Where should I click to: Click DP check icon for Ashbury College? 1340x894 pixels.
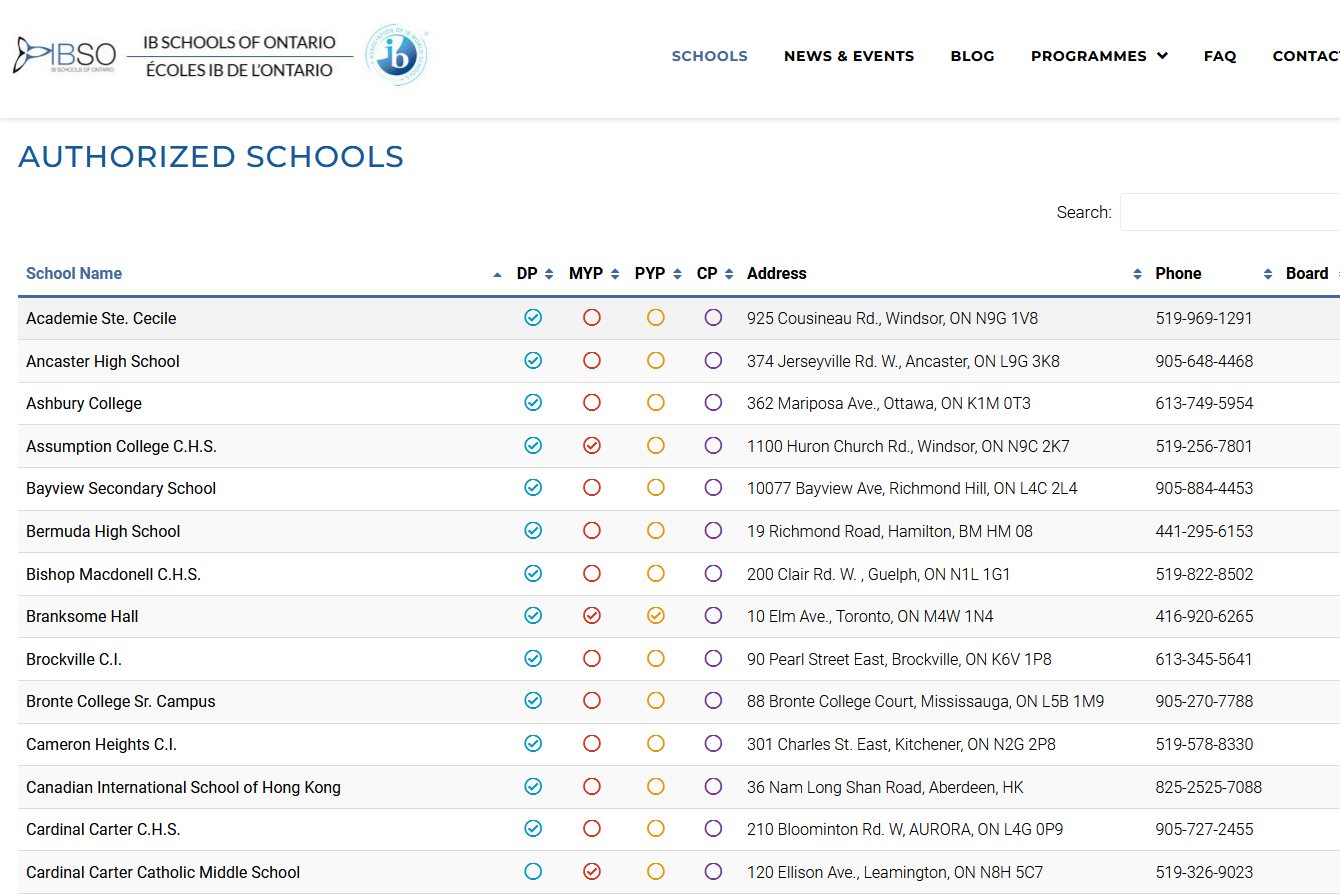[x=533, y=403]
